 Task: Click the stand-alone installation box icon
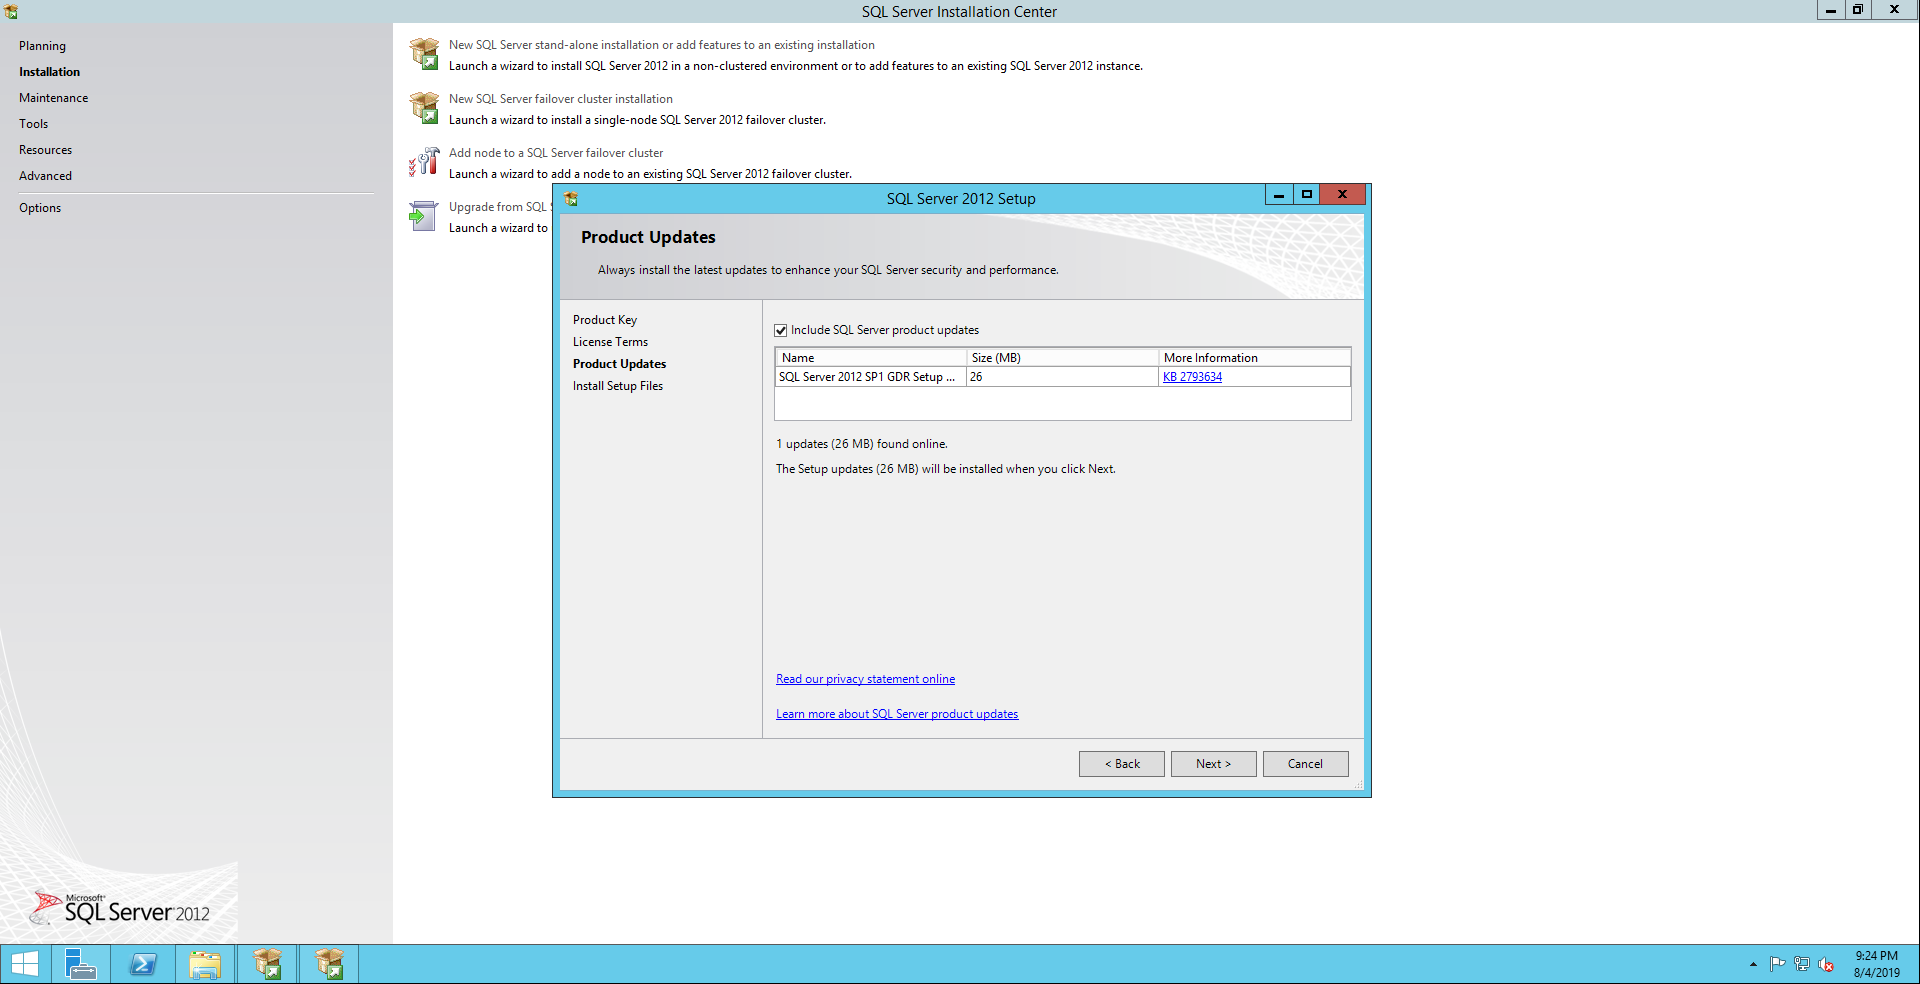tap(424, 54)
